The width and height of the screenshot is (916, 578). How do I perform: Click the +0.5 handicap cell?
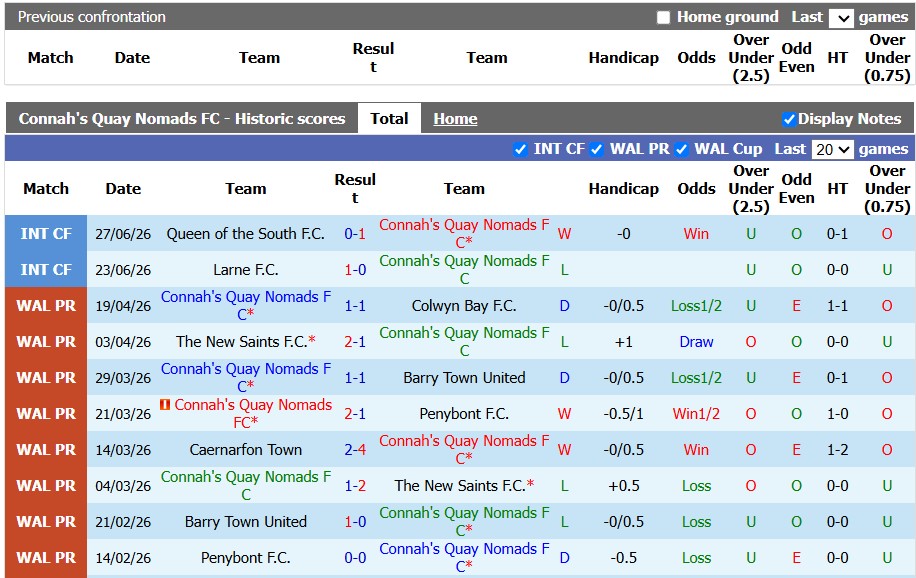pyautogui.click(x=623, y=486)
